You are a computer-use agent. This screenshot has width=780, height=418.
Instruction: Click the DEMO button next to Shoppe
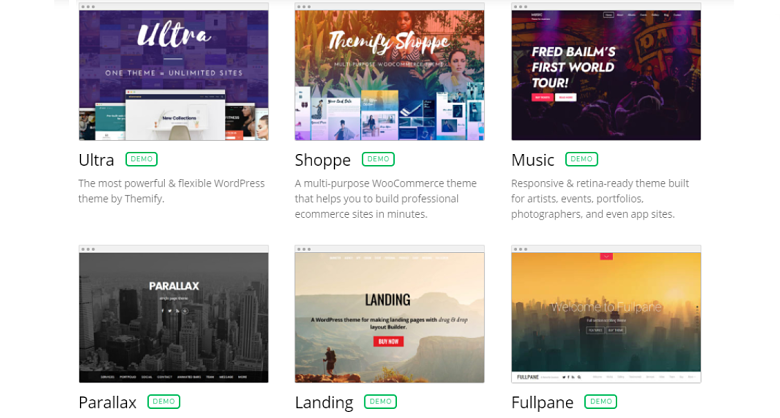tap(378, 159)
